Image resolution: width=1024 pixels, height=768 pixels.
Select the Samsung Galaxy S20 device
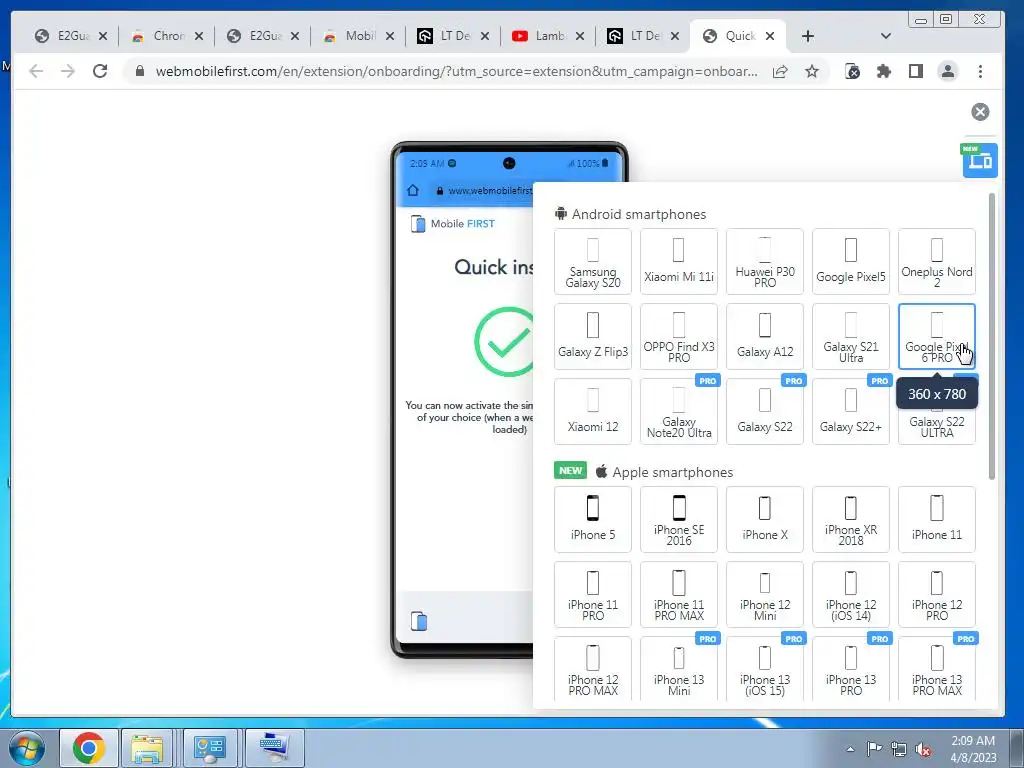592,261
